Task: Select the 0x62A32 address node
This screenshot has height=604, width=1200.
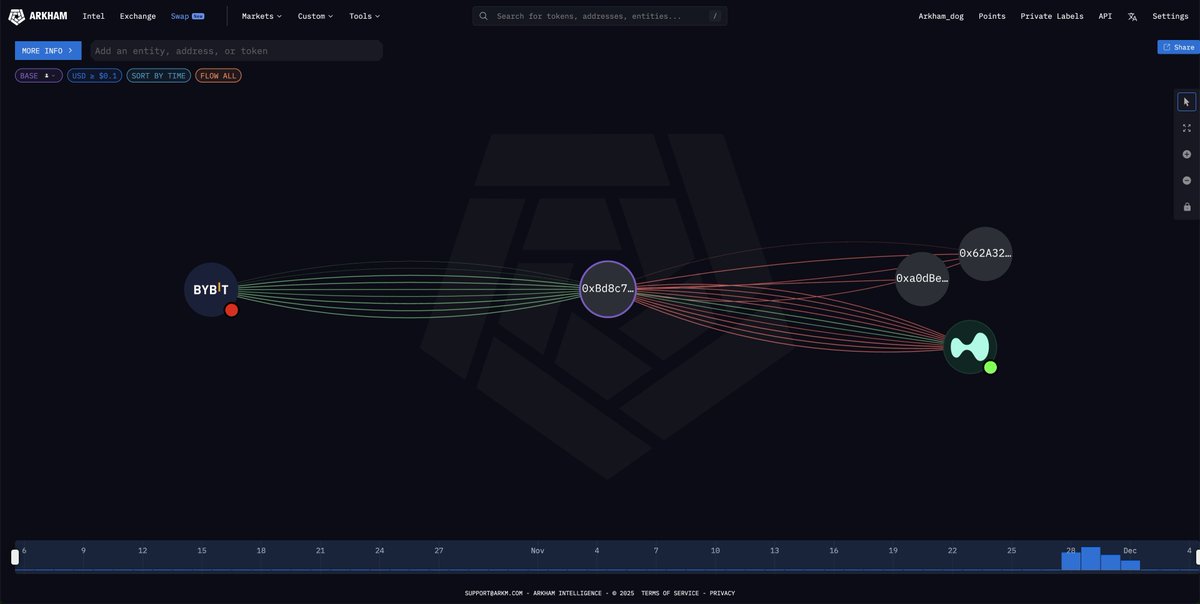Action: (x=986, y=254)
